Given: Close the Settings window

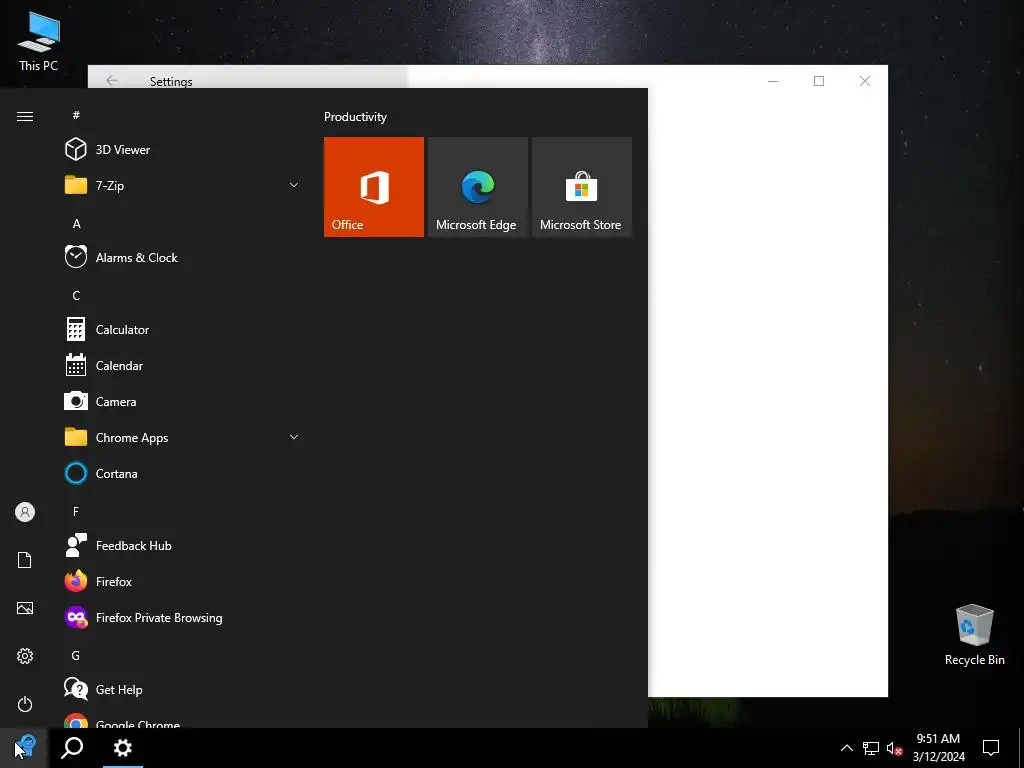Looking at the screenshot, I should click(x=865, y=81).
